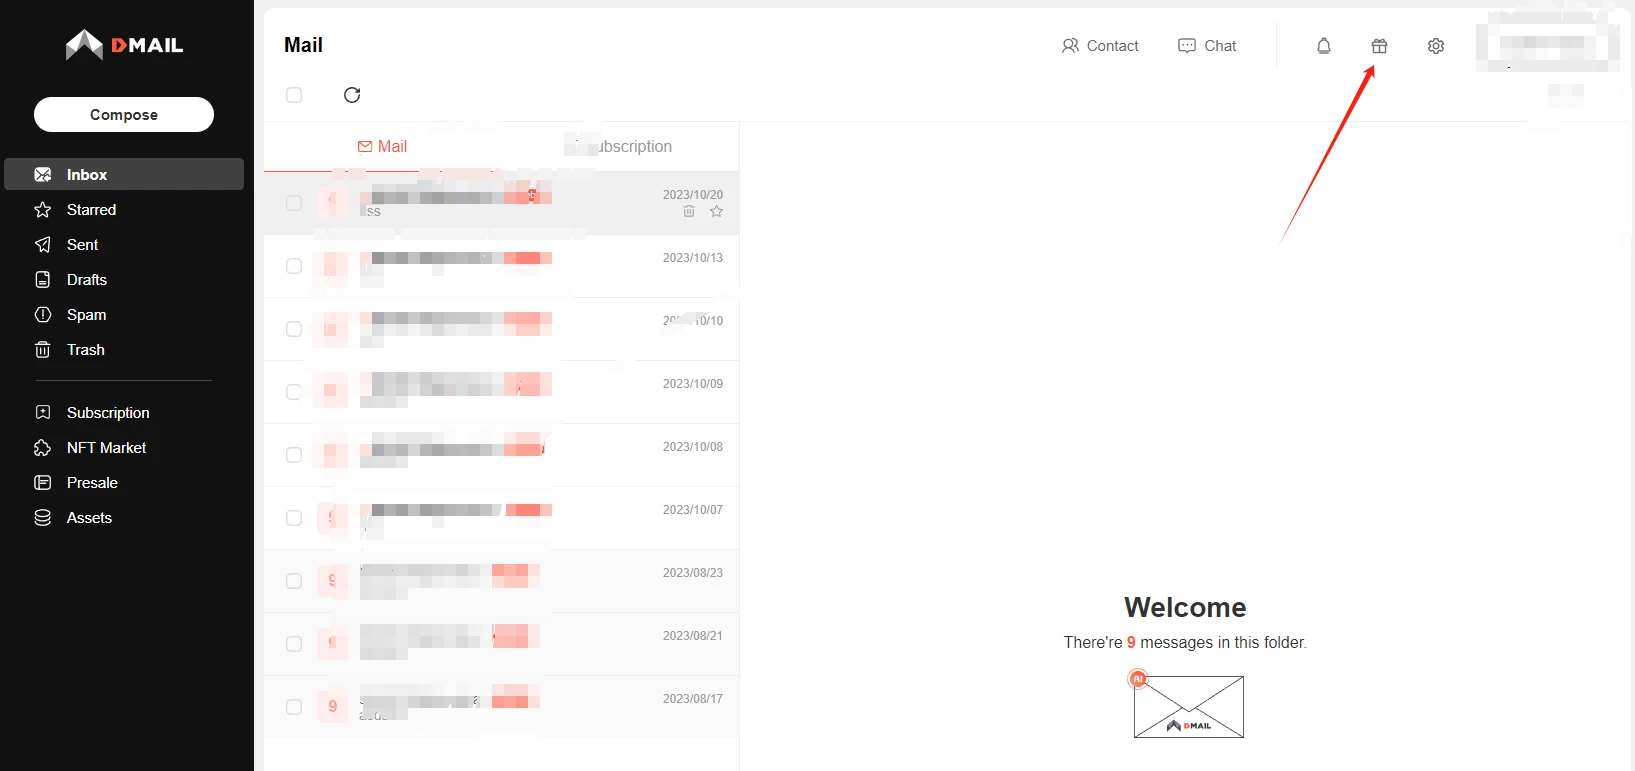Go to the Presale section
This screenshot has width=1635, height=771.
point(92,483)
